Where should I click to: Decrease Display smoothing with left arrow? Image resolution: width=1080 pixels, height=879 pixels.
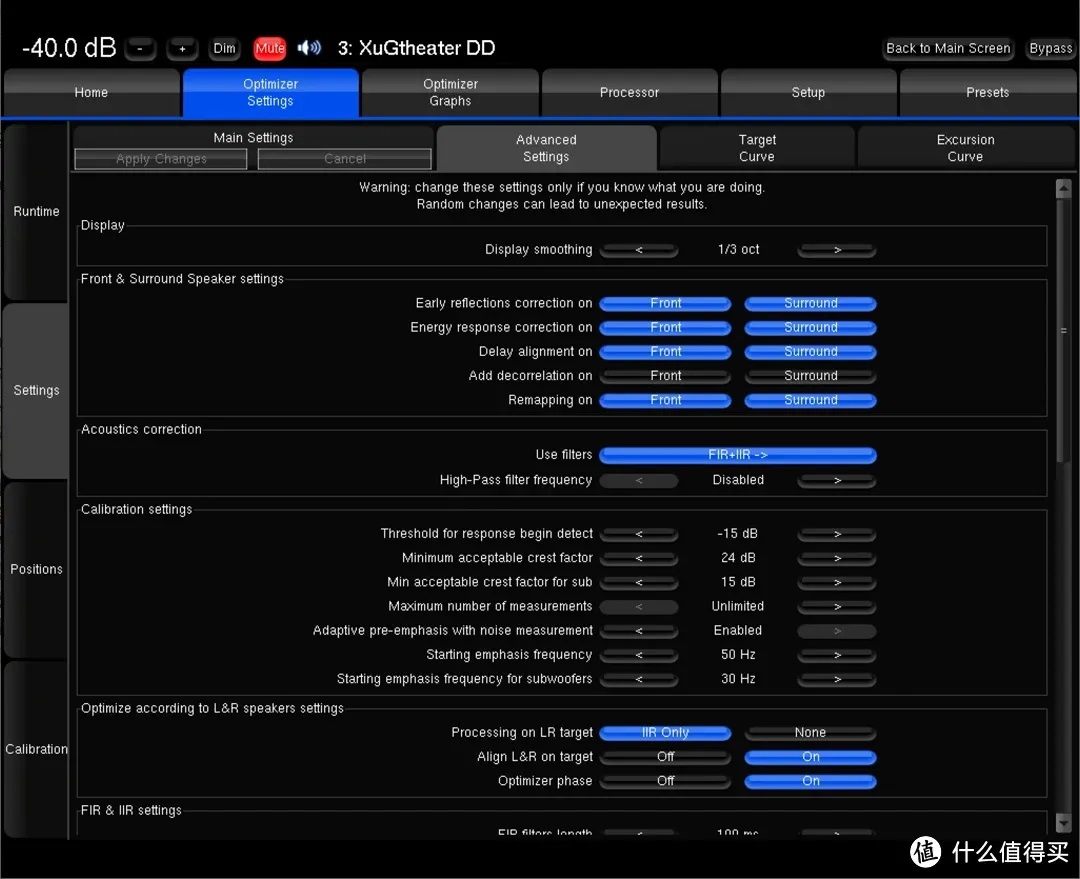[x=639, y=249]
